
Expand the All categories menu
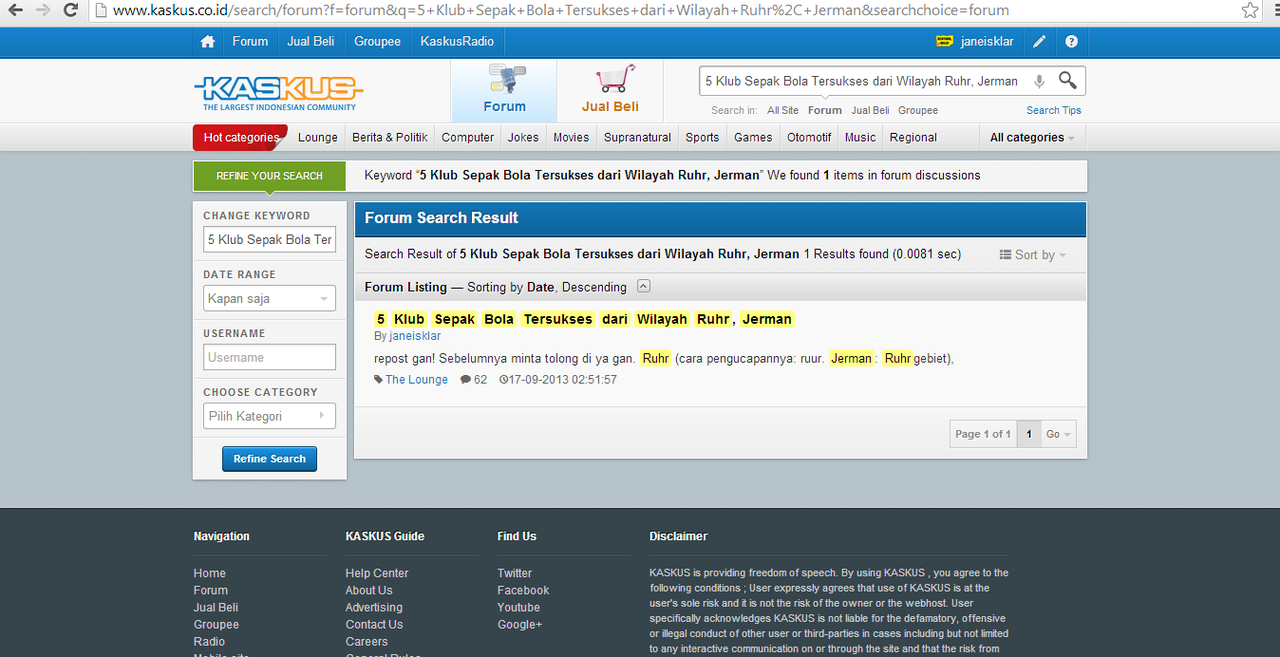1032,138
